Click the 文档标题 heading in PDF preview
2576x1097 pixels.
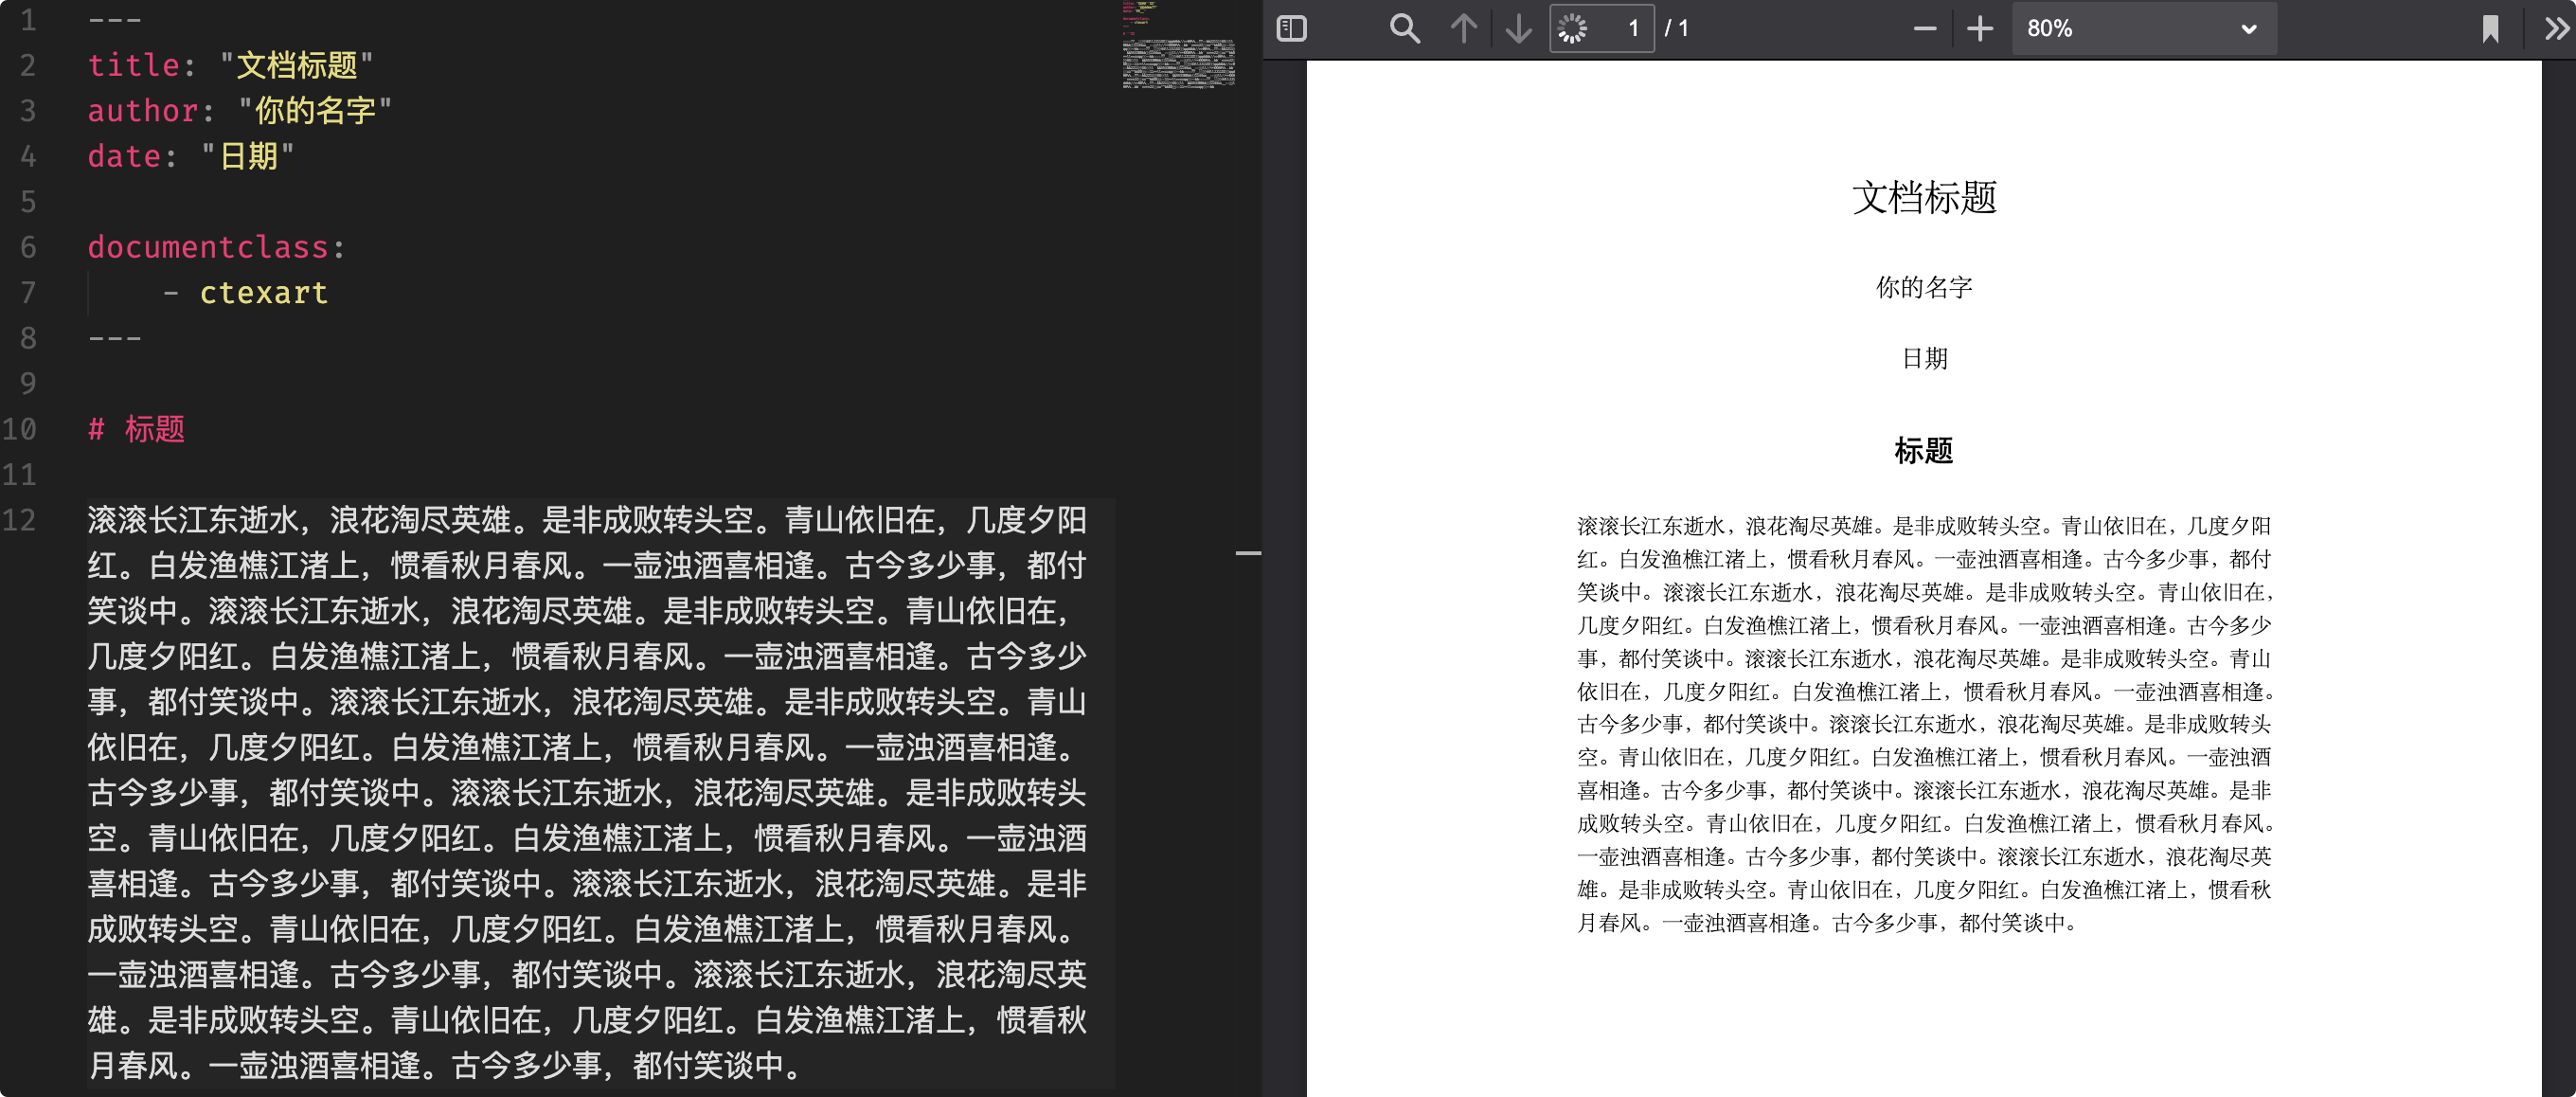click(x=1923, y=197)
